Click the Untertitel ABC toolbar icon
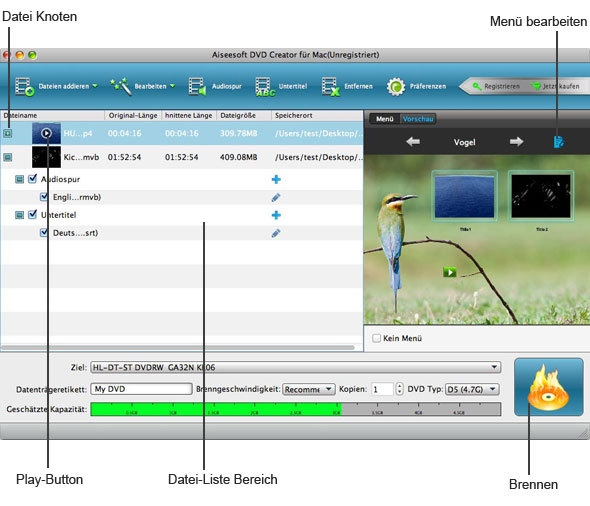 (265, 87)
